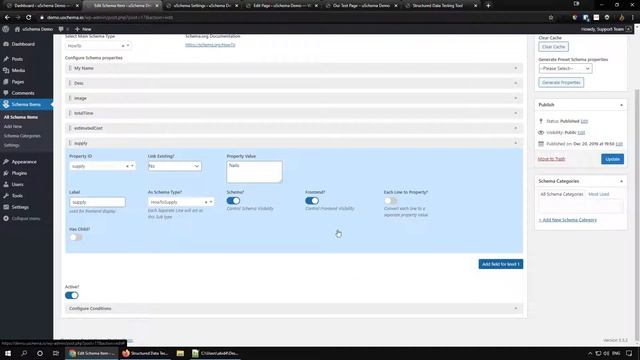The height and width of the screenshot is (360, 640).
Task: Open the Task View taskbar icon
Action: [56, 353]
